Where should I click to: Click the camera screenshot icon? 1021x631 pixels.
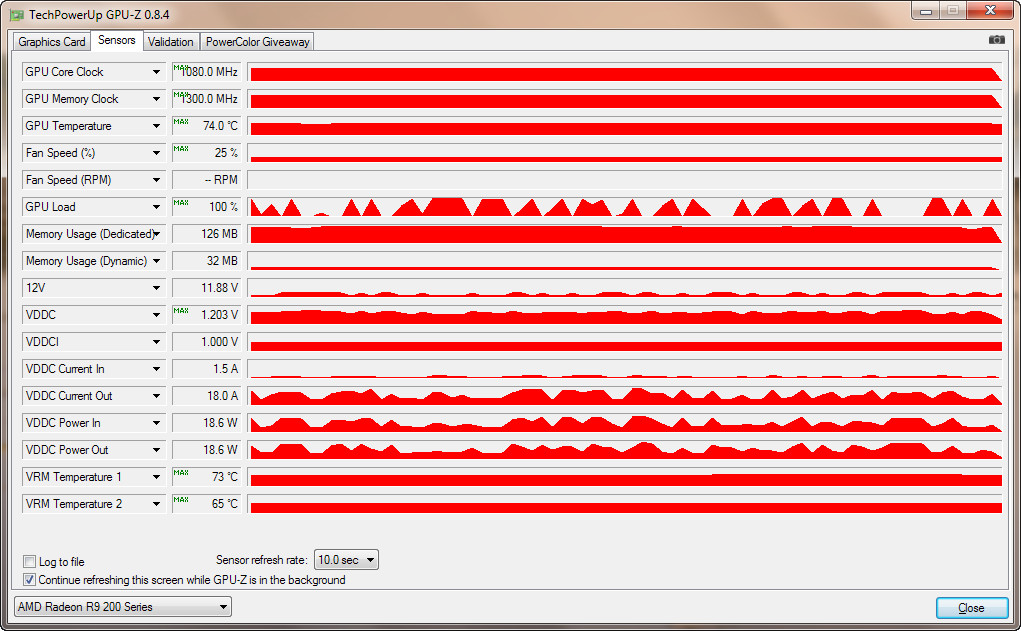[996, 40]
